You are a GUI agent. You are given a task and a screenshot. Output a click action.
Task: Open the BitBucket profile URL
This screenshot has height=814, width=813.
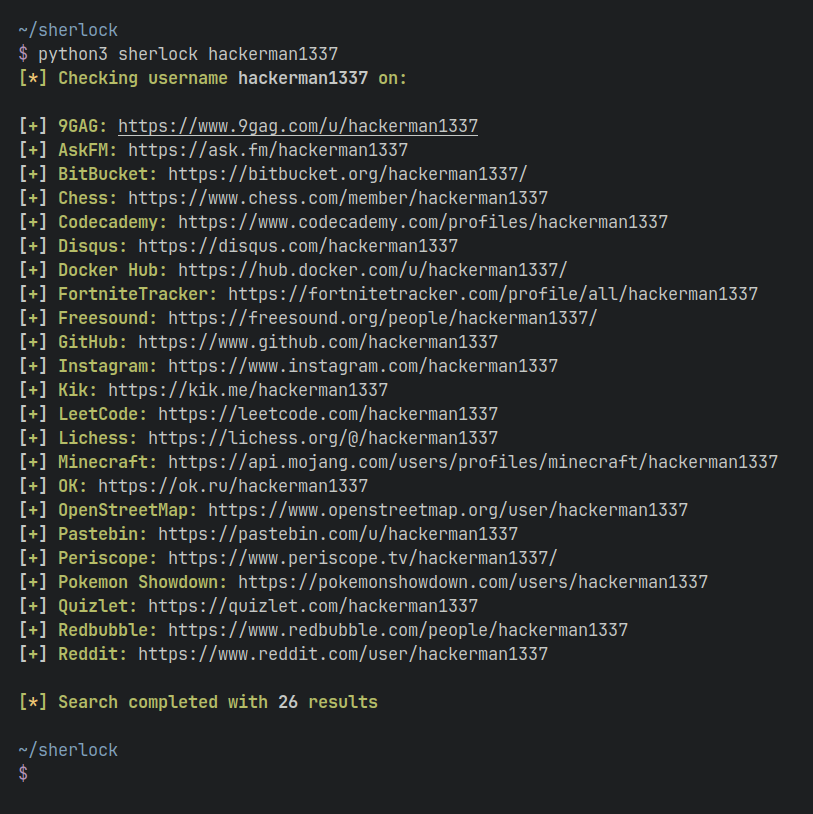click(347, 174)
